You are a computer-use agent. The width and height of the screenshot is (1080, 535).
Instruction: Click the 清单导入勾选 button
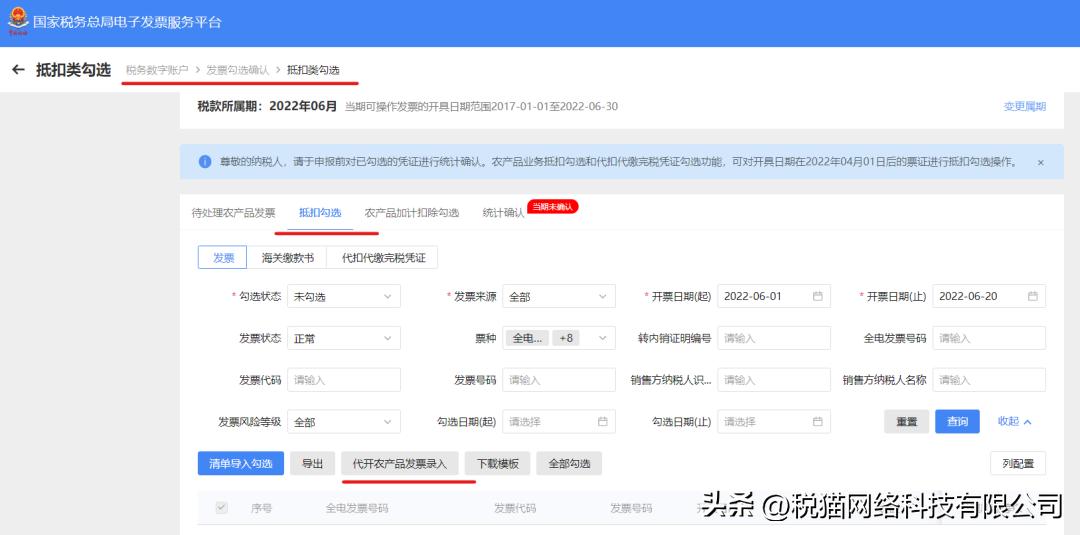(240, 463)
